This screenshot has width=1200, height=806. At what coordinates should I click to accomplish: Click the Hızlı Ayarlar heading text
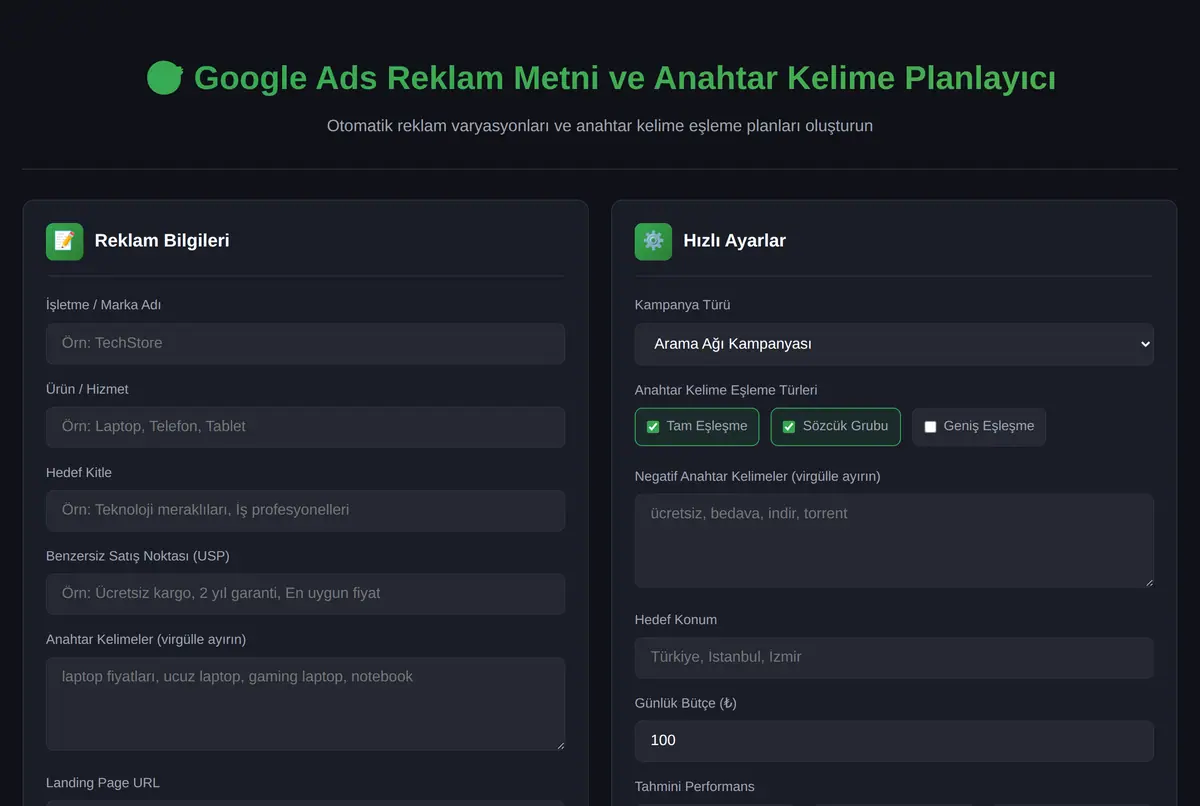[734, 241]
